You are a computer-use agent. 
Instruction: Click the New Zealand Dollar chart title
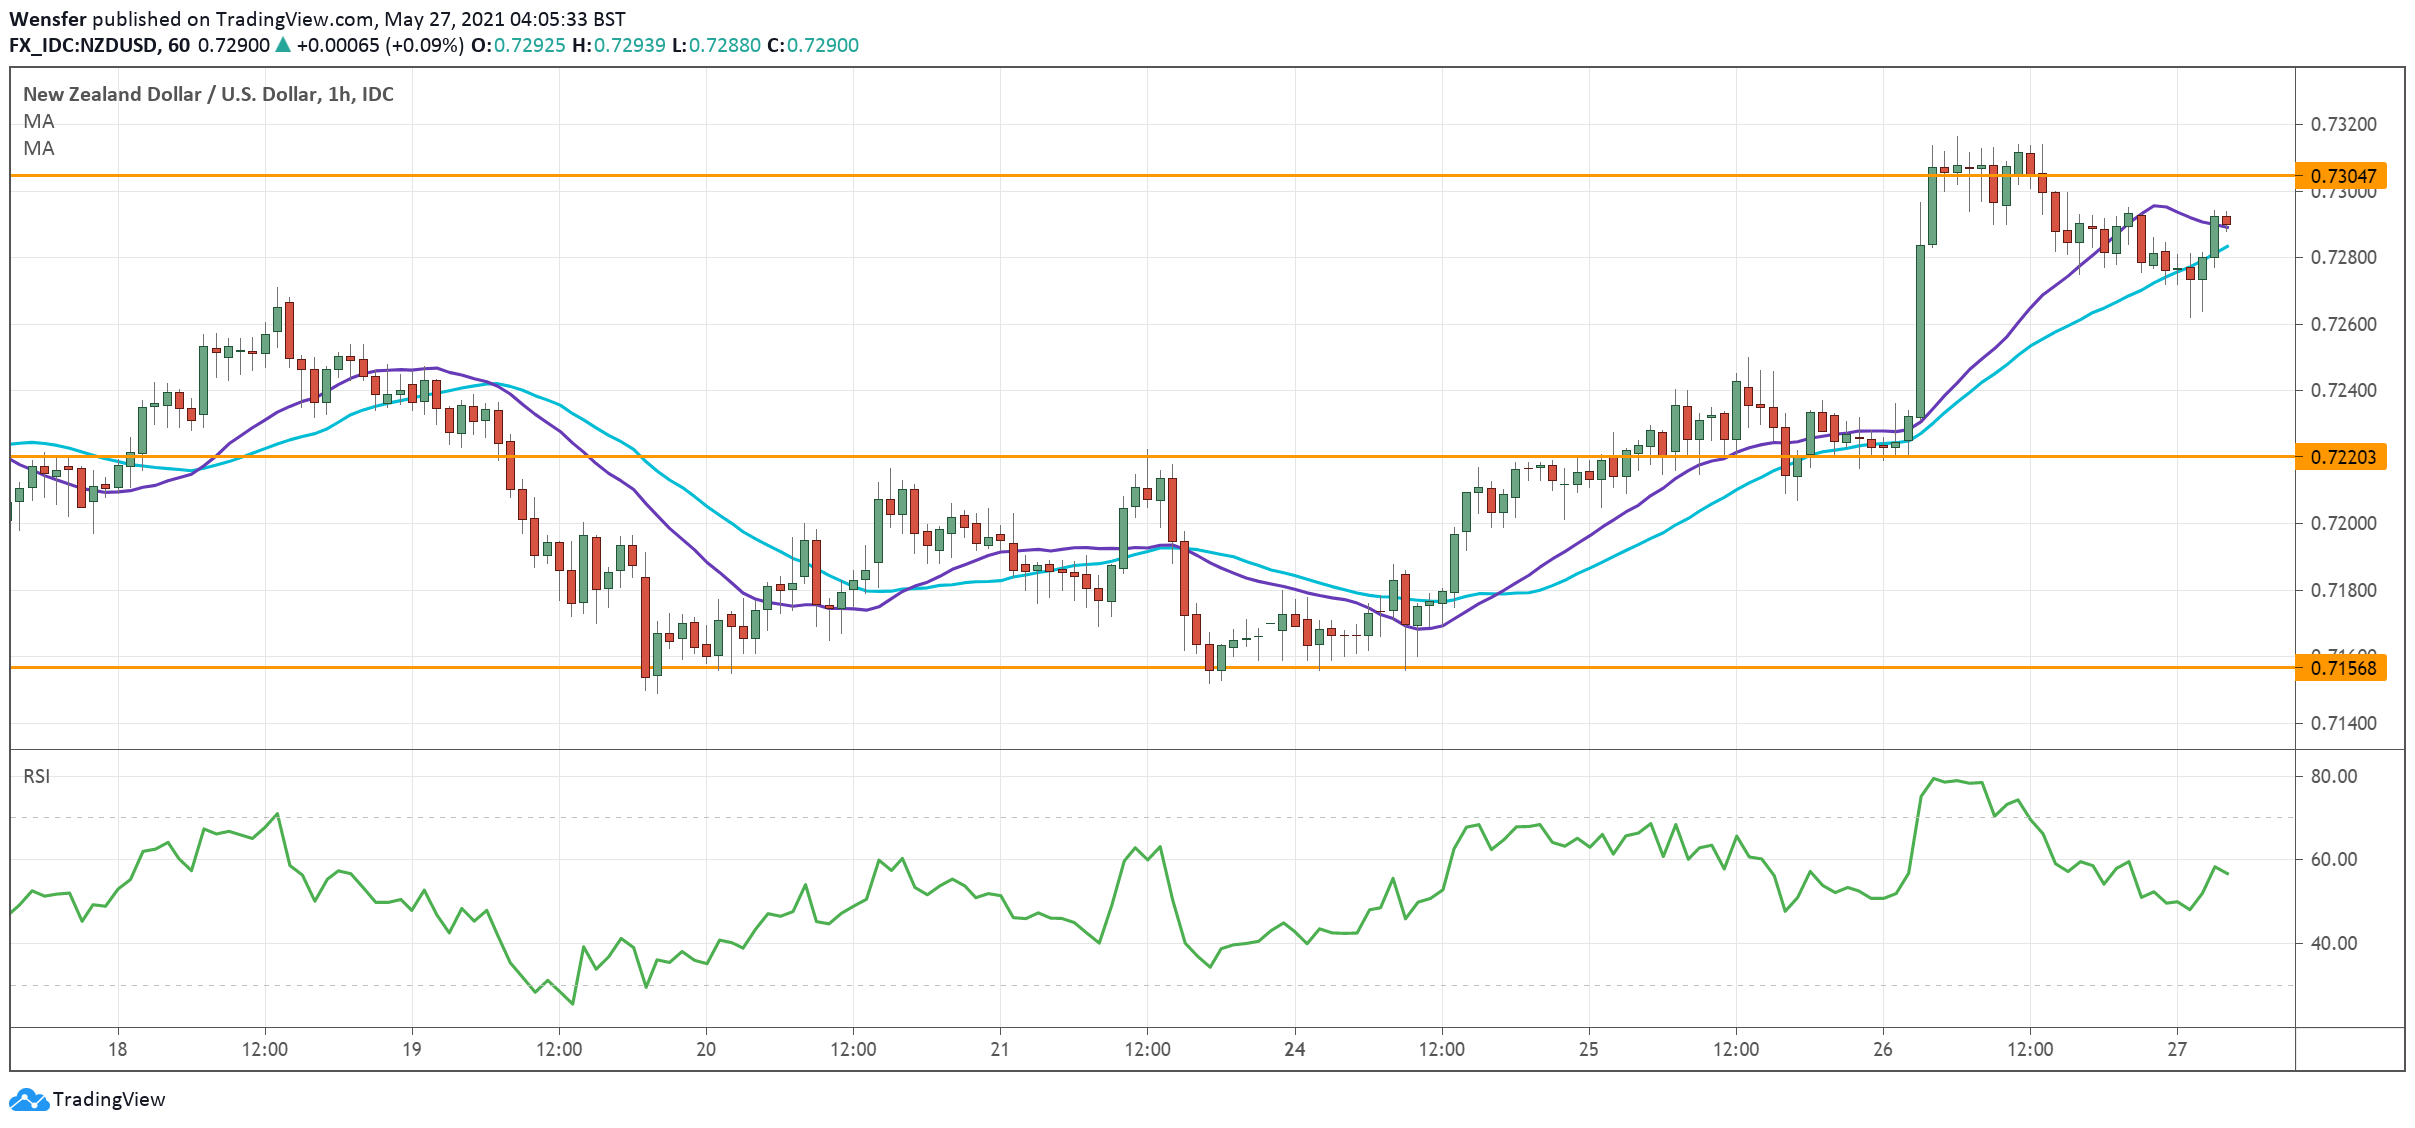point(208,94)
